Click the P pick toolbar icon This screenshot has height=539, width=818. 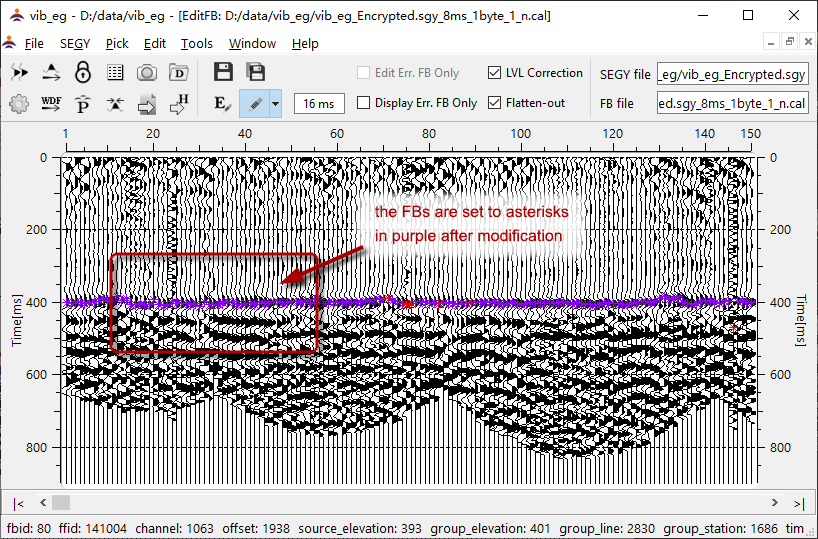coord(83,104)
